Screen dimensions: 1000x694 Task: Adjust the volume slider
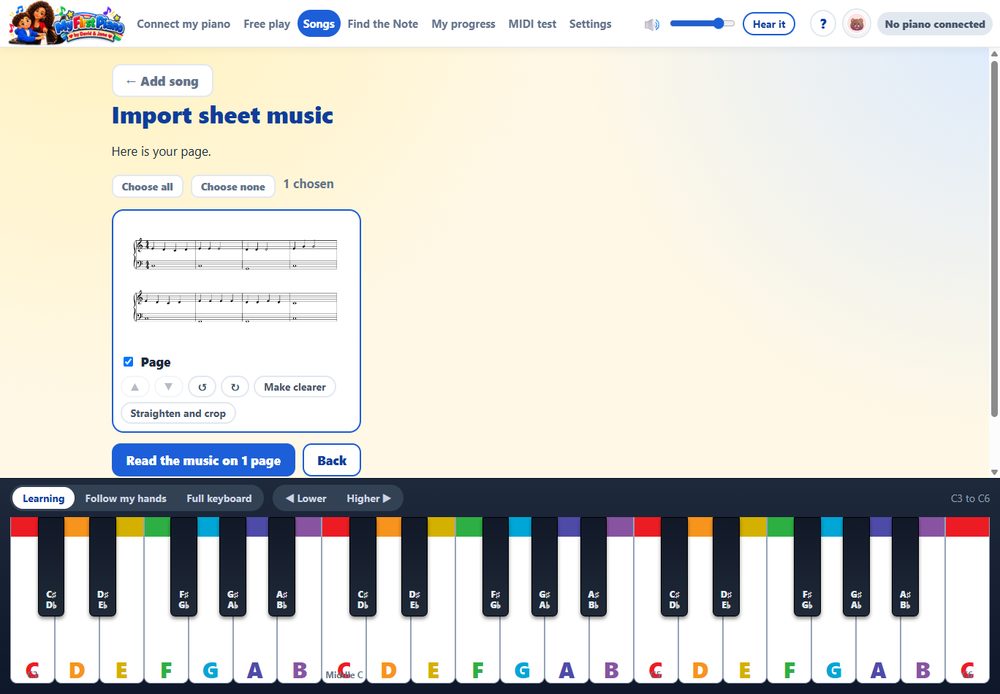click(702, 24)
